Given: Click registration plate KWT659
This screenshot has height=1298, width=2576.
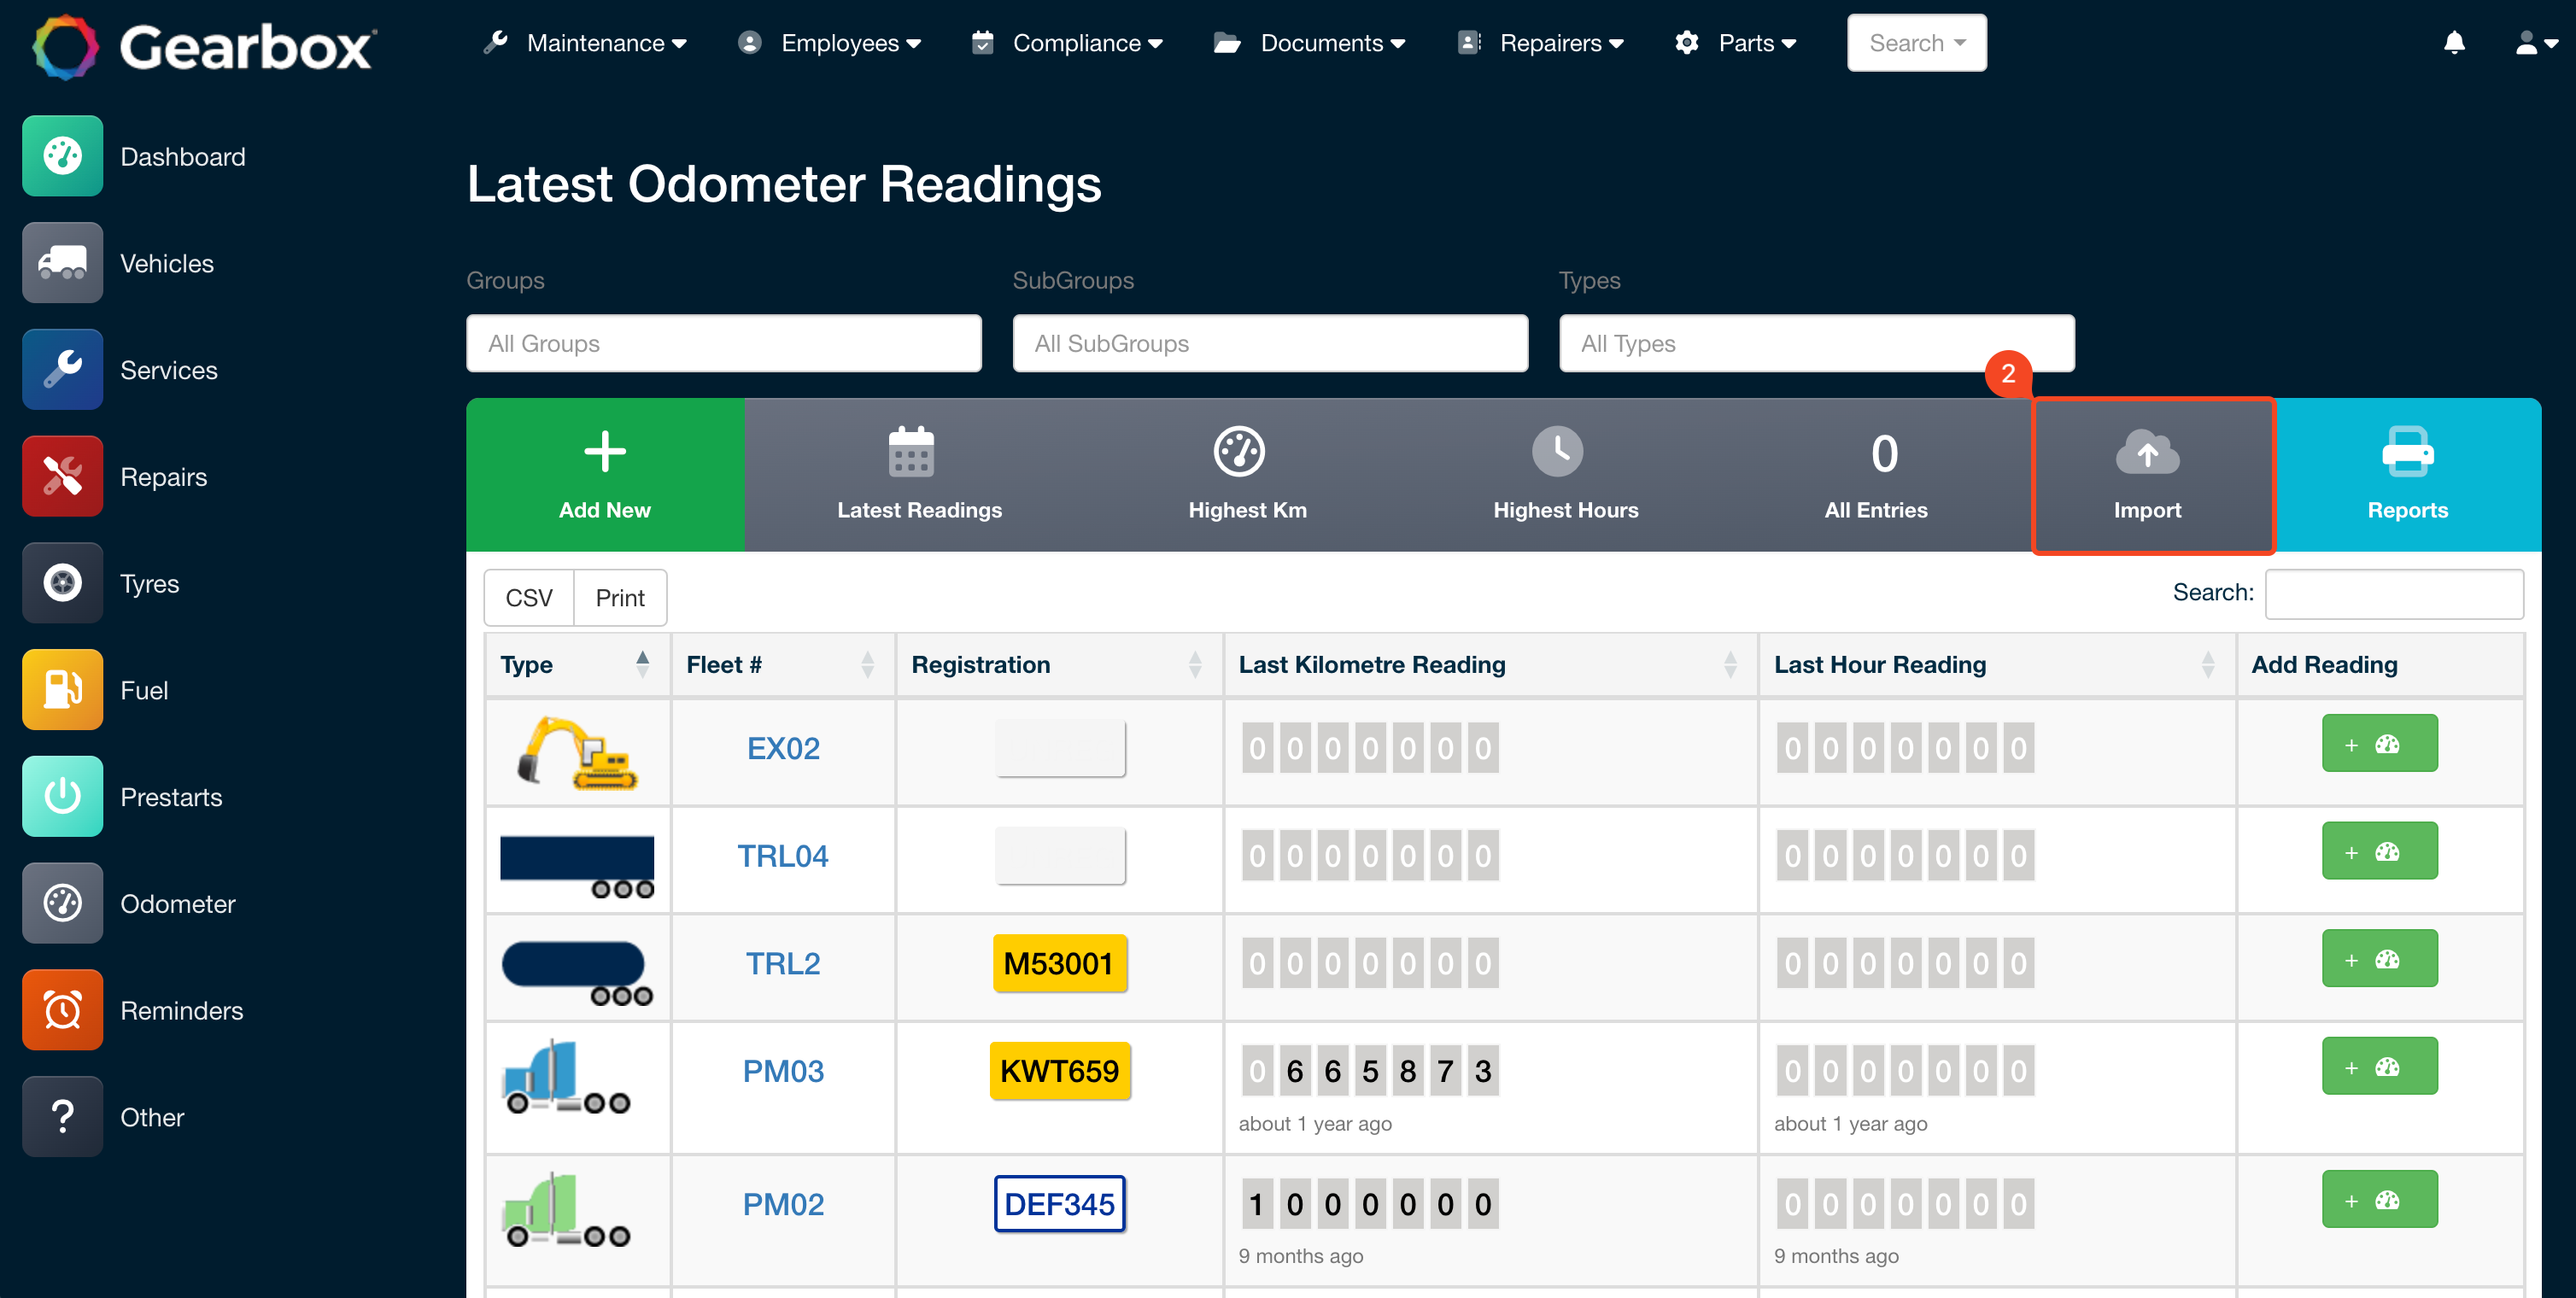Looking at the screenshot, I should pyautogui.click(x=1059, y=1071).
